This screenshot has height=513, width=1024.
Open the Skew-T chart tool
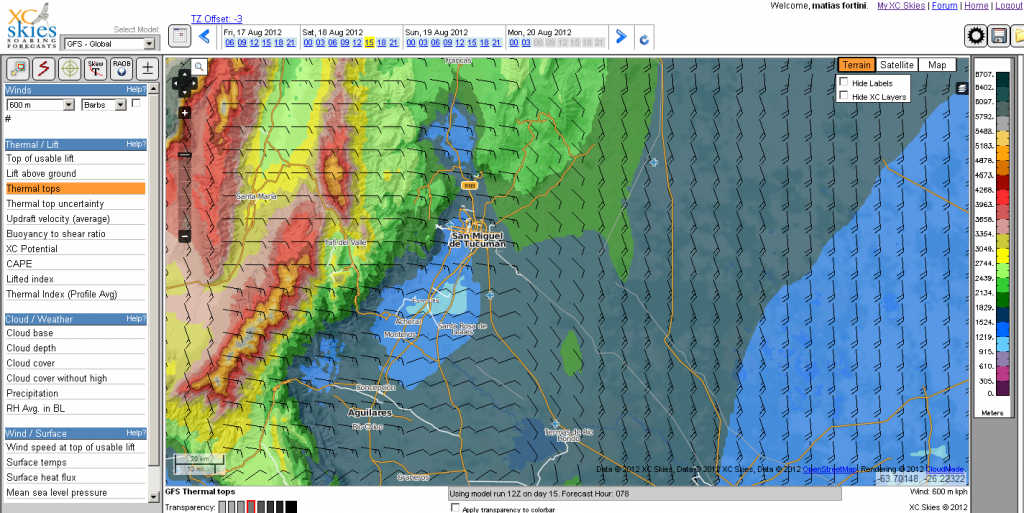tap(95, 68)
